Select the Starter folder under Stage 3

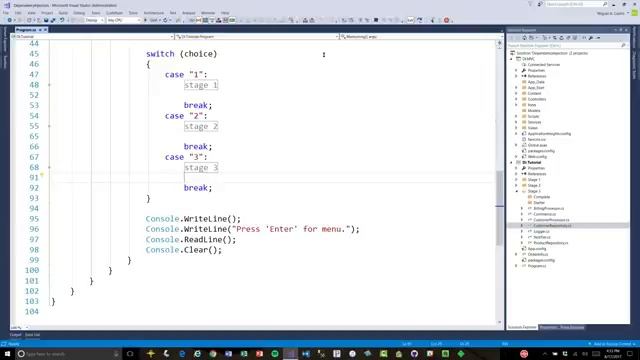click(x=539, y=202)
